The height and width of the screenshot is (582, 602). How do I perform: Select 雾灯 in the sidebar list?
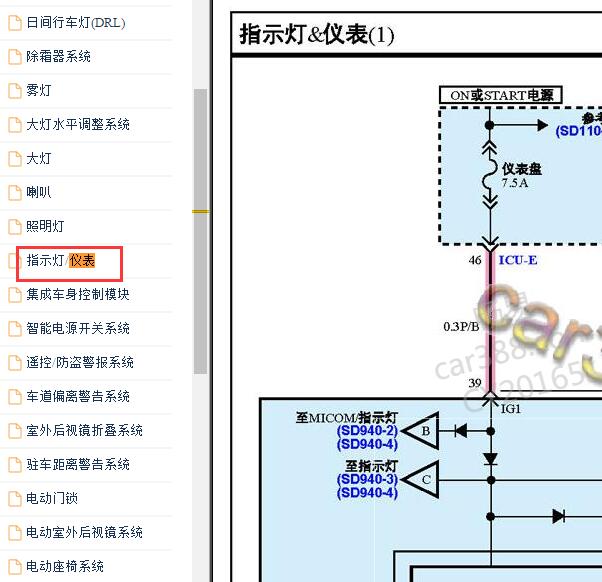tap(38, 90)
